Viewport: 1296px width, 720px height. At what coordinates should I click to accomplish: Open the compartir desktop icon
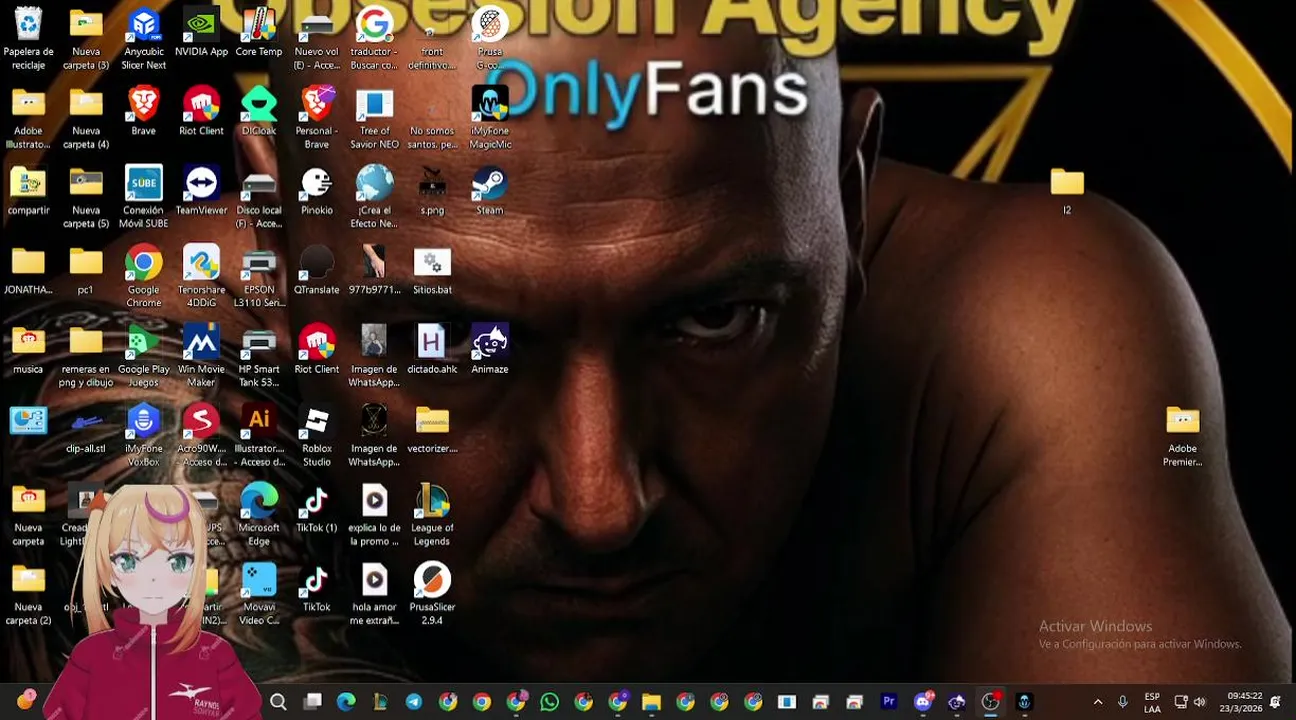coord(28,191)
